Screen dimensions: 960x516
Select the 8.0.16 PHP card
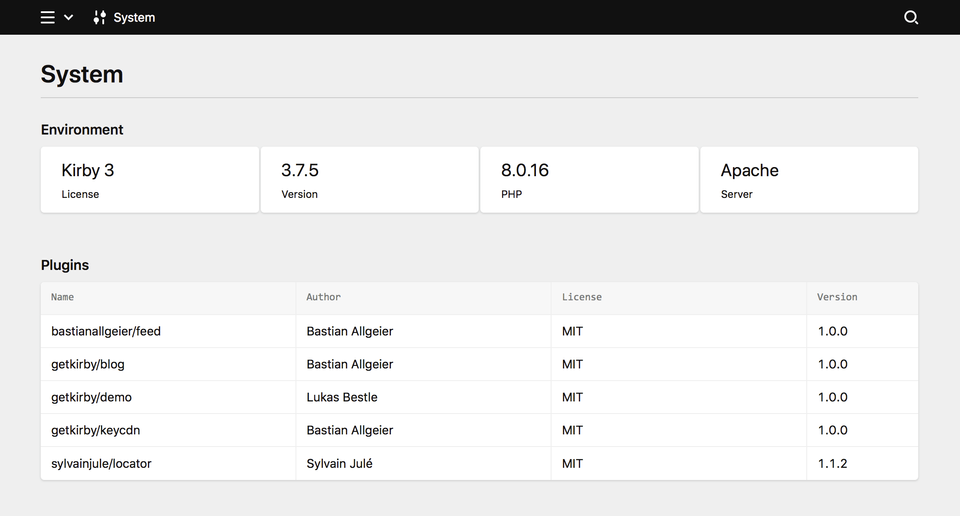pyautogui.click(x=590, y=180)
